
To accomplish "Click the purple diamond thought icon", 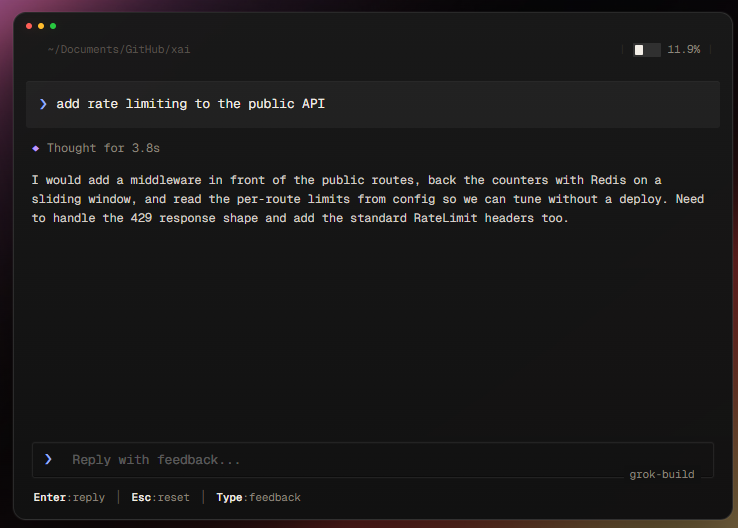I will 35,148.
